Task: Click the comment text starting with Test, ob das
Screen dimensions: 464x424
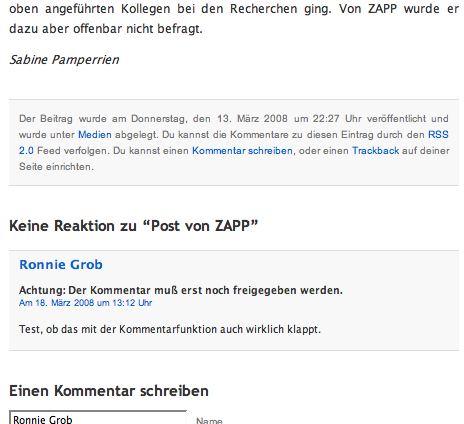Action: tap(170, 329)
